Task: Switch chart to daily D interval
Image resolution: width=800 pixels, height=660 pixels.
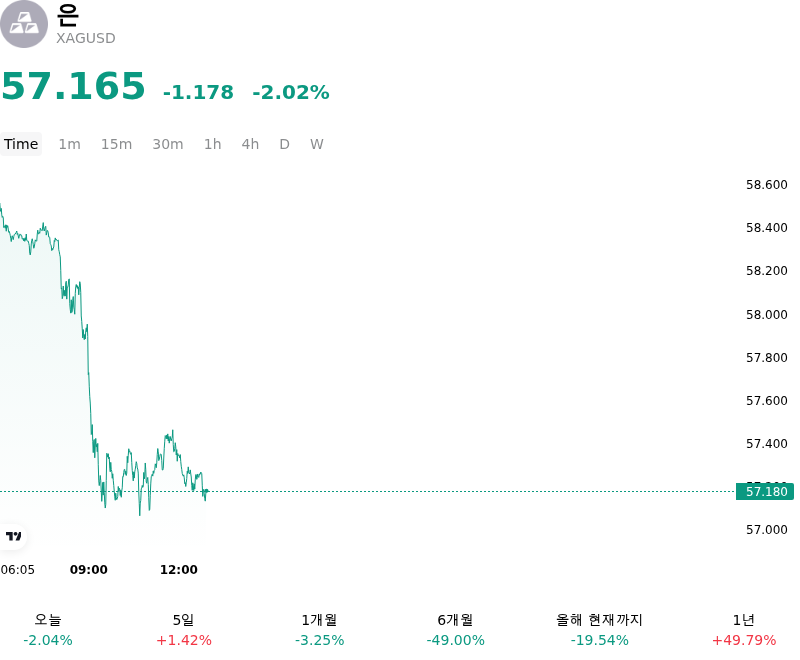Action: point(284,144)
